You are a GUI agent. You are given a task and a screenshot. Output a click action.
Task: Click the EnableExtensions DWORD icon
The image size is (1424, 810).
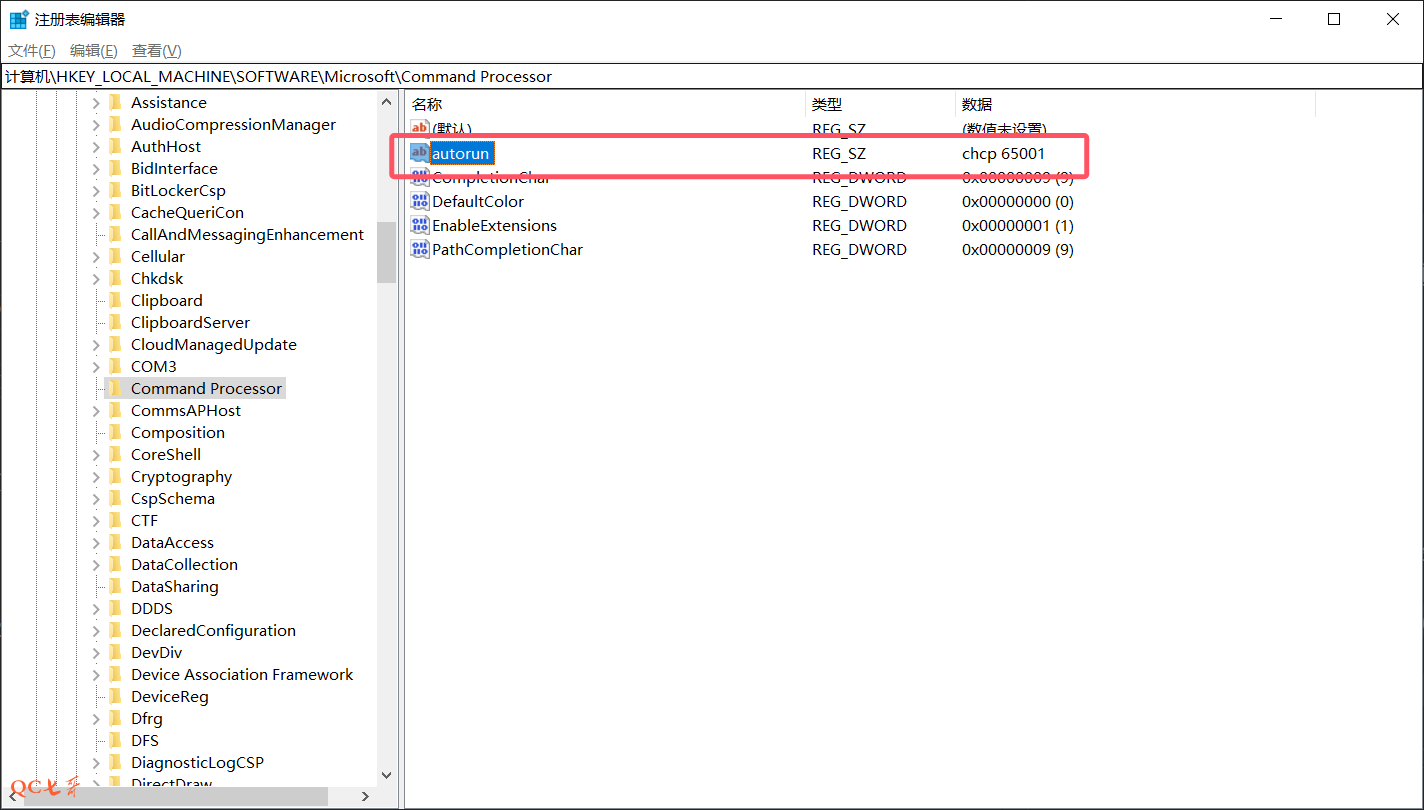pos(420,225)
